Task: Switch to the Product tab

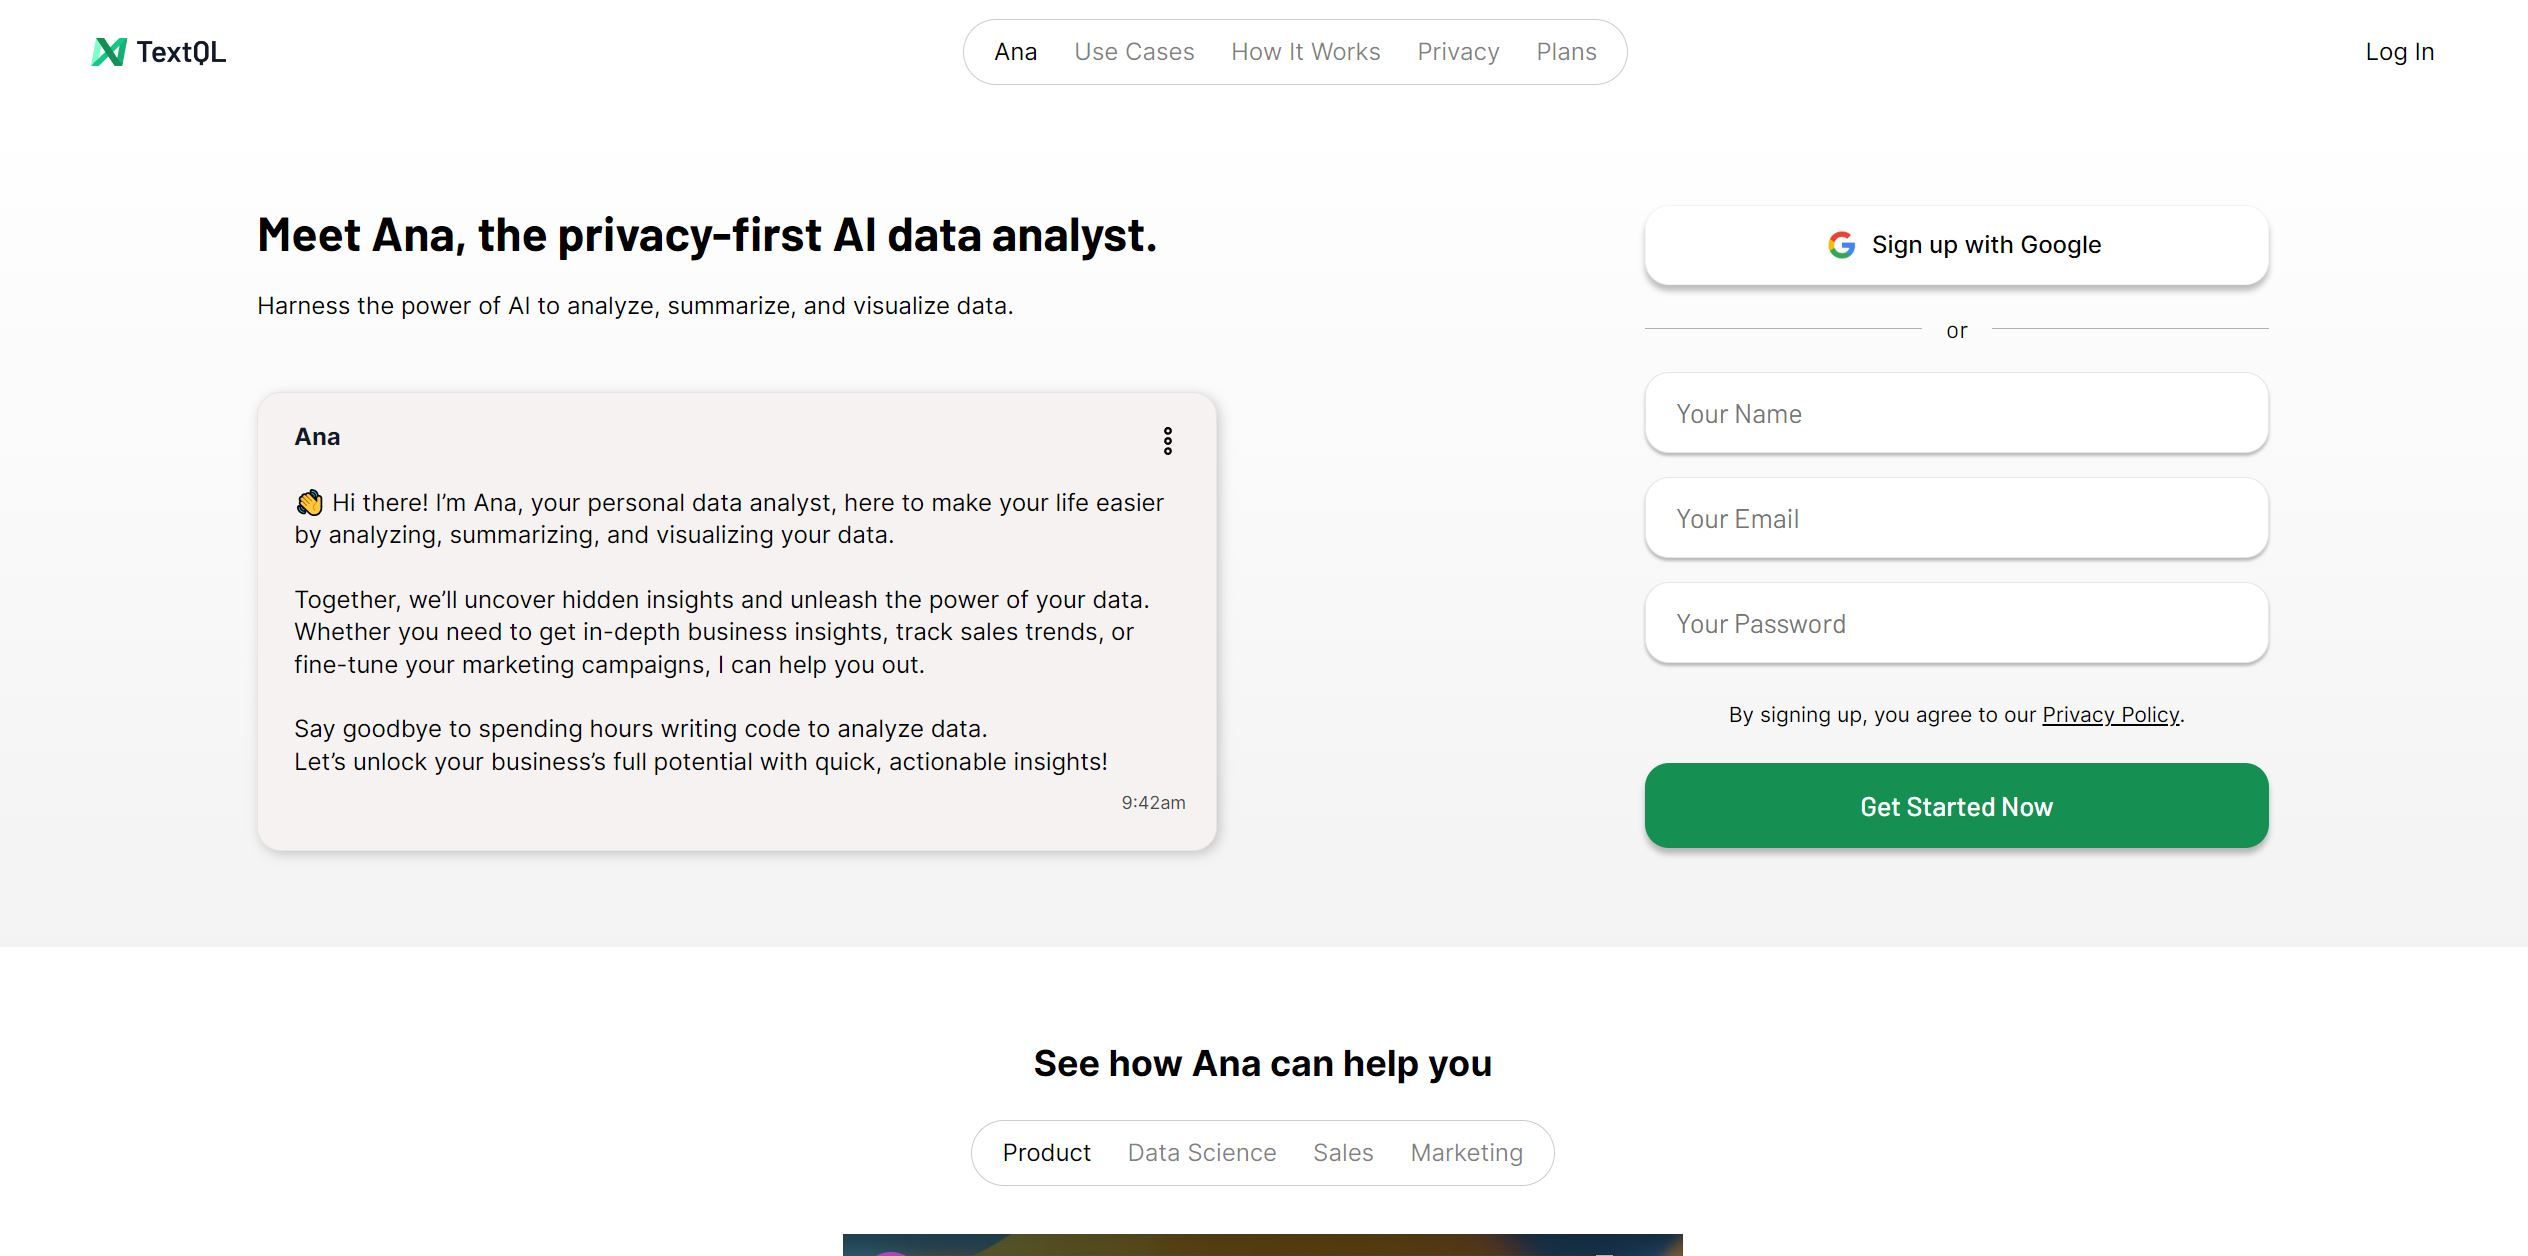Action: point(1047,1152)
